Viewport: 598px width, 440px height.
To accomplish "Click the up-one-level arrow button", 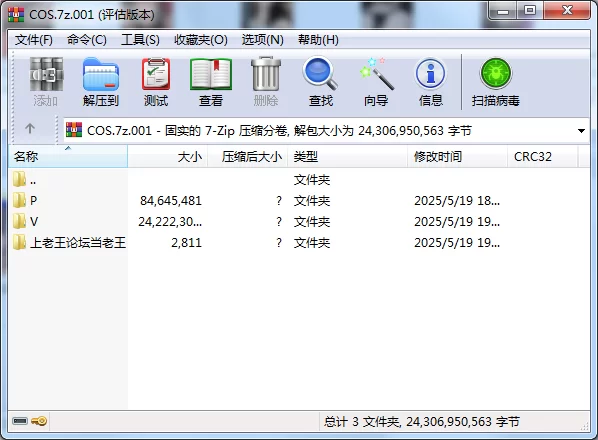I will (30, 128).
